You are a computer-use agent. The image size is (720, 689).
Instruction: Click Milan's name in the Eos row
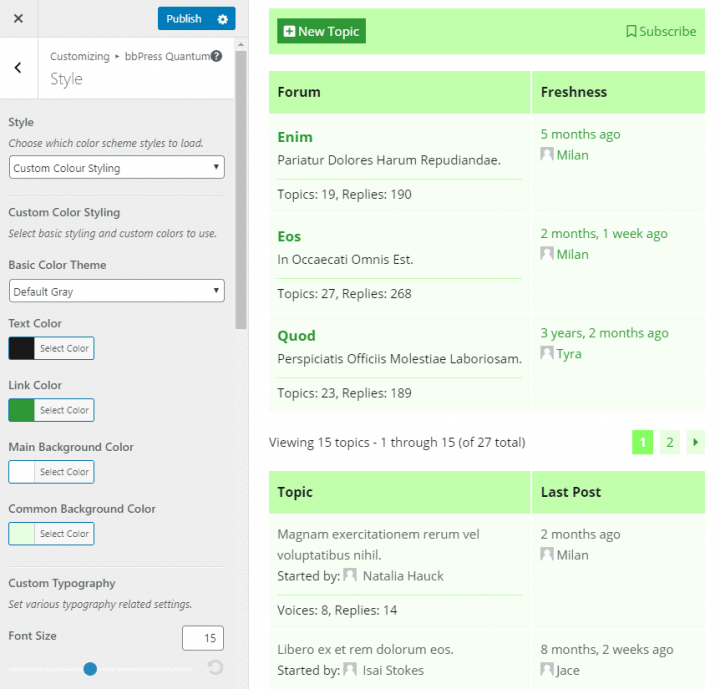(x=573, y=254)
